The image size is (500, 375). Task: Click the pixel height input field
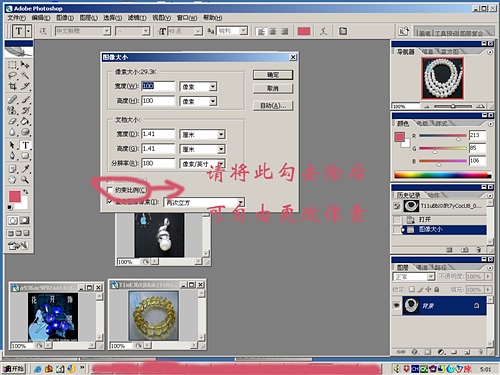(158, 101)
